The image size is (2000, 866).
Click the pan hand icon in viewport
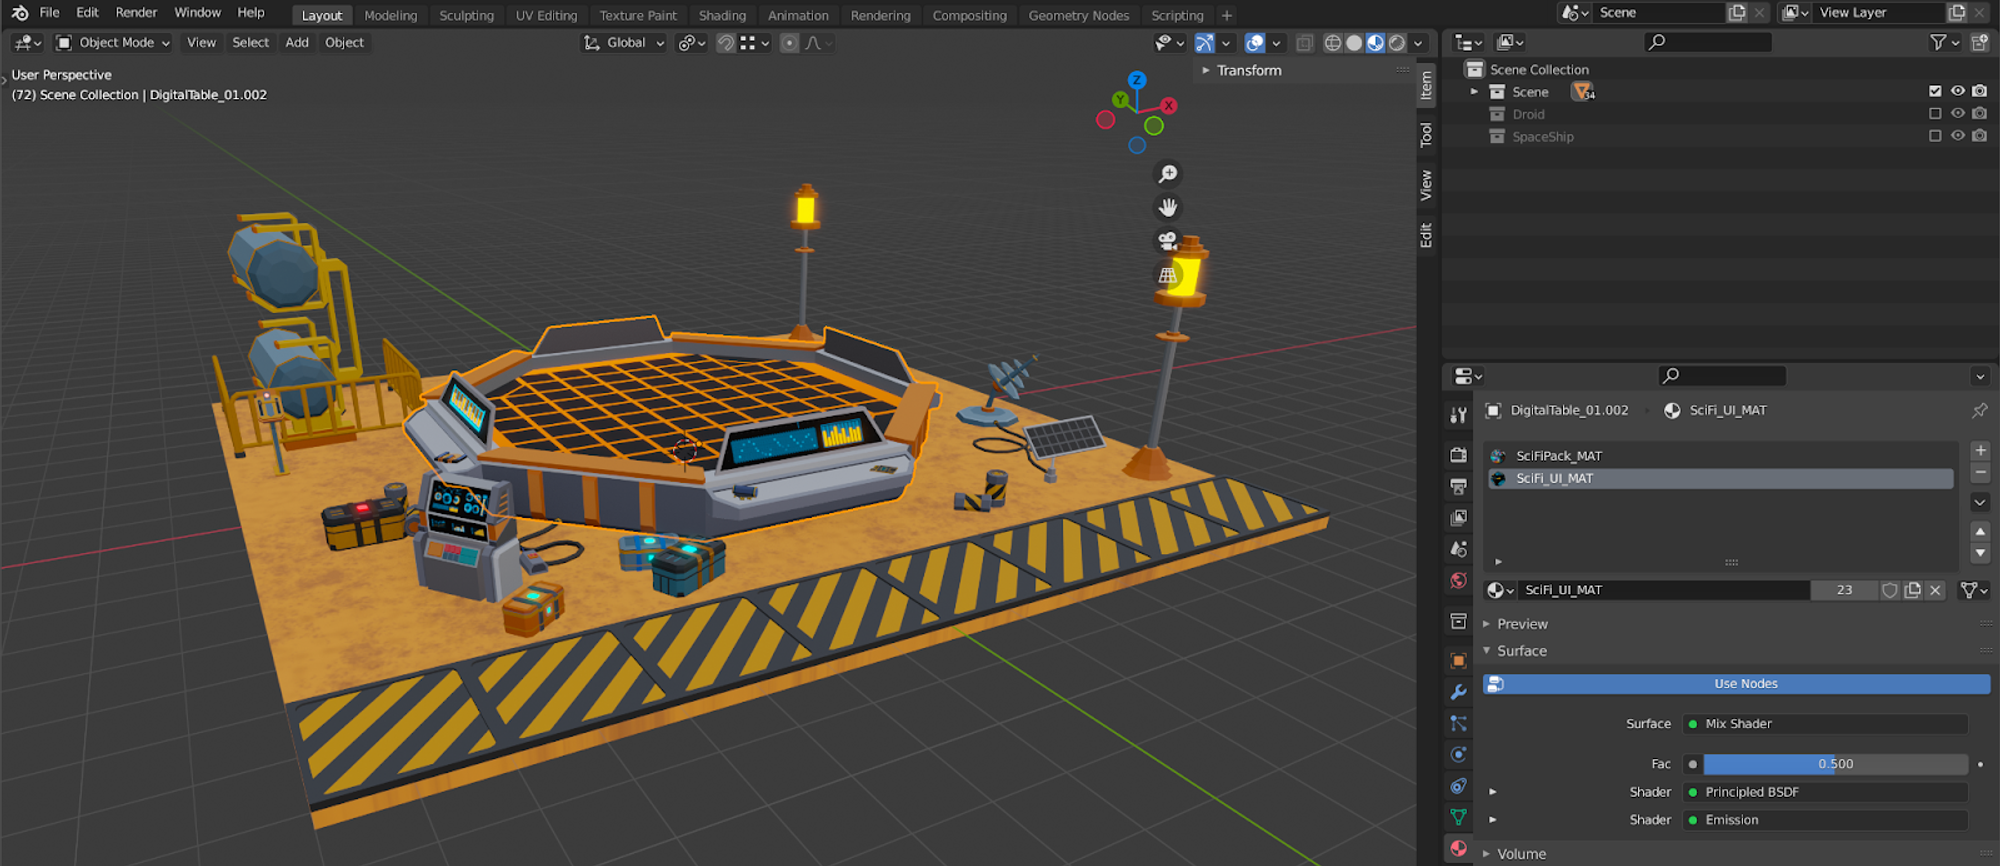click(1167, 208)
